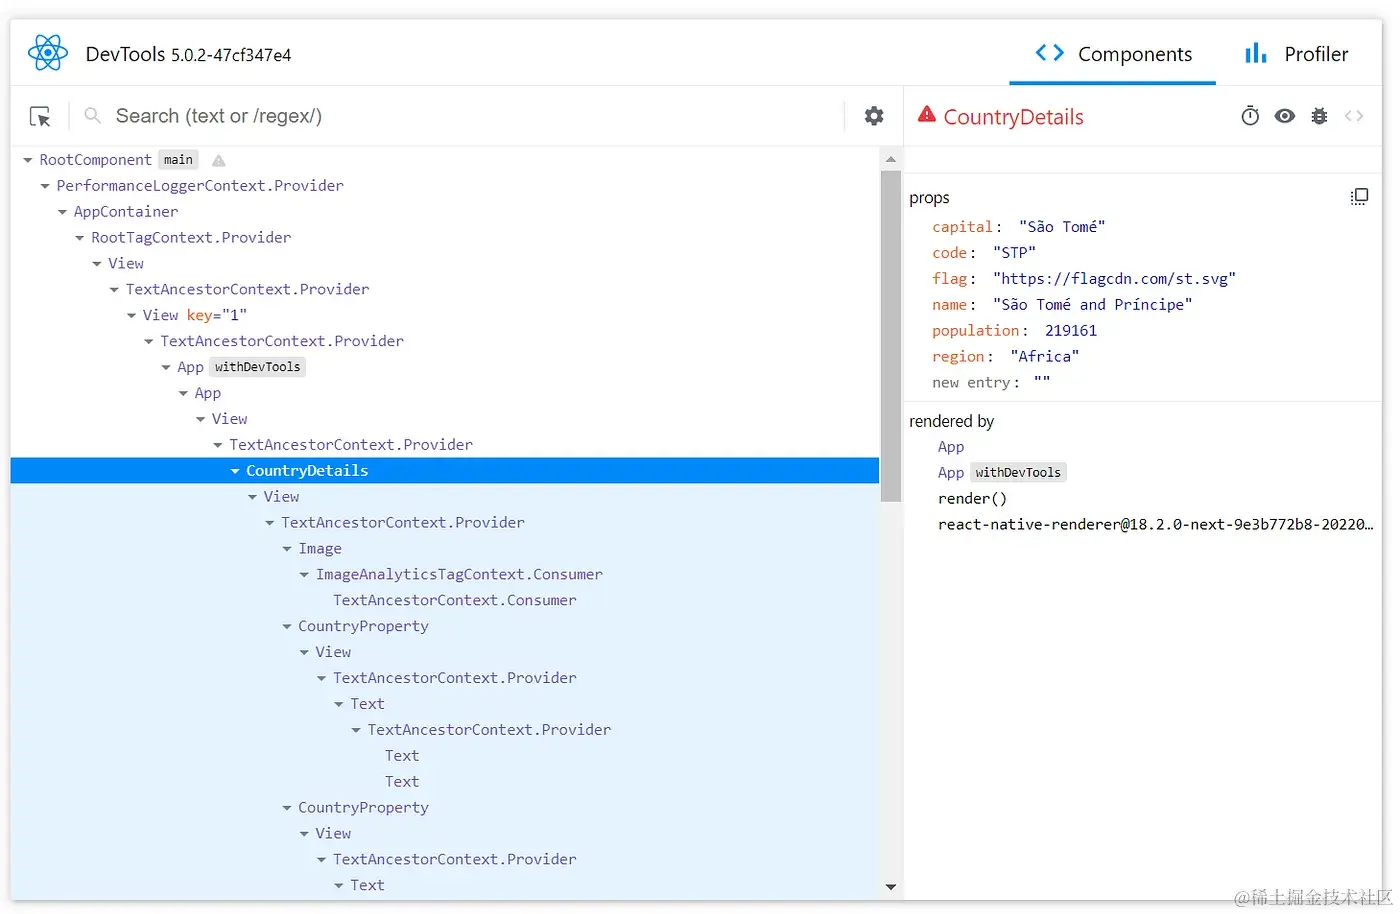Click the react-native-renderer version entry
The image size is (1400, 914).
click(1155, 525)
